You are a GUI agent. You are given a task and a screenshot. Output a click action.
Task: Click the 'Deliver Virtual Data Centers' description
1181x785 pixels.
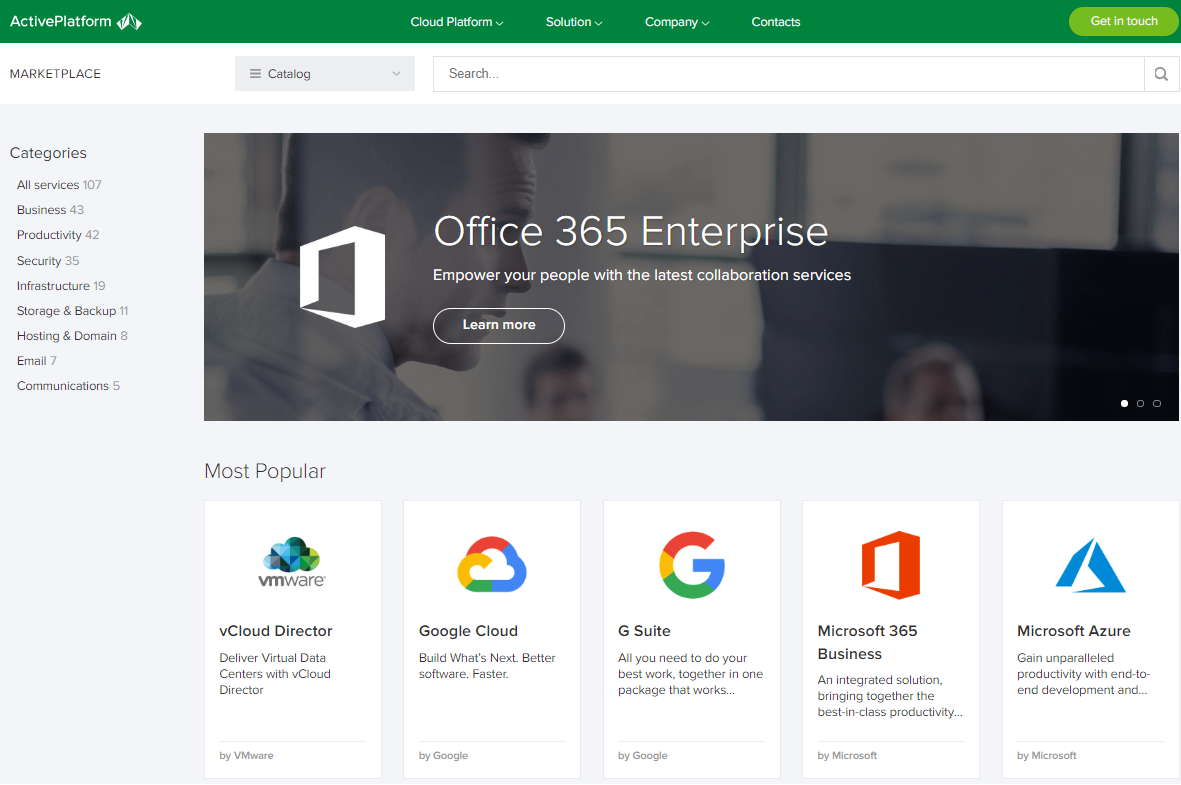pos(275,674)
